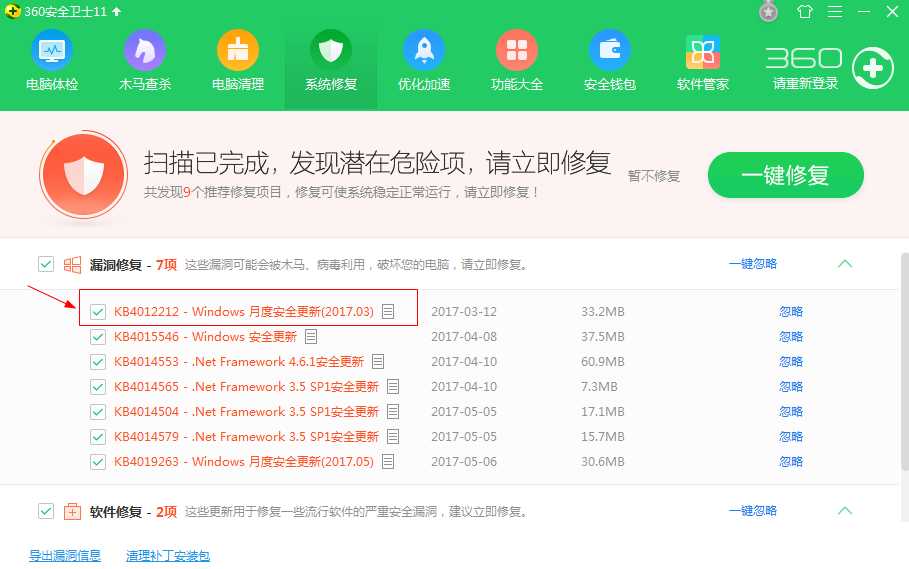Uncheck the 漏洞修复 group checkbox

pos(46,265)
